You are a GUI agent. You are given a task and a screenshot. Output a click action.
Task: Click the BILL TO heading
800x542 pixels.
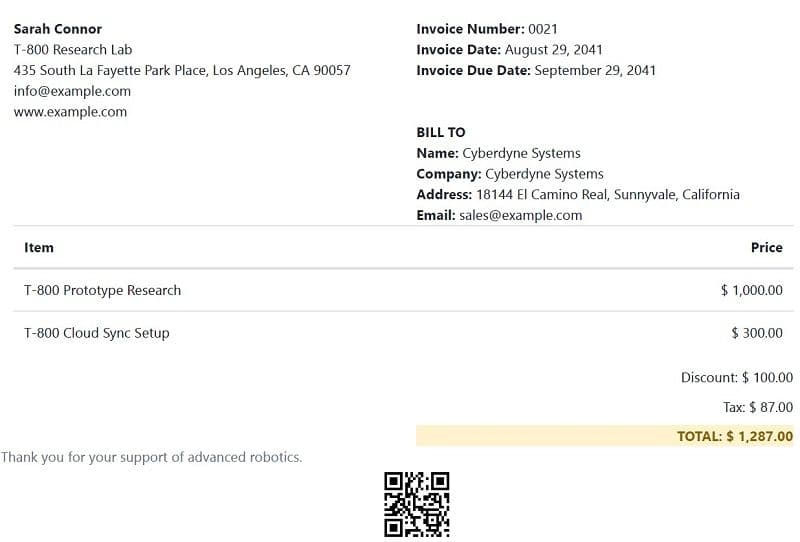tap(441, 132)
